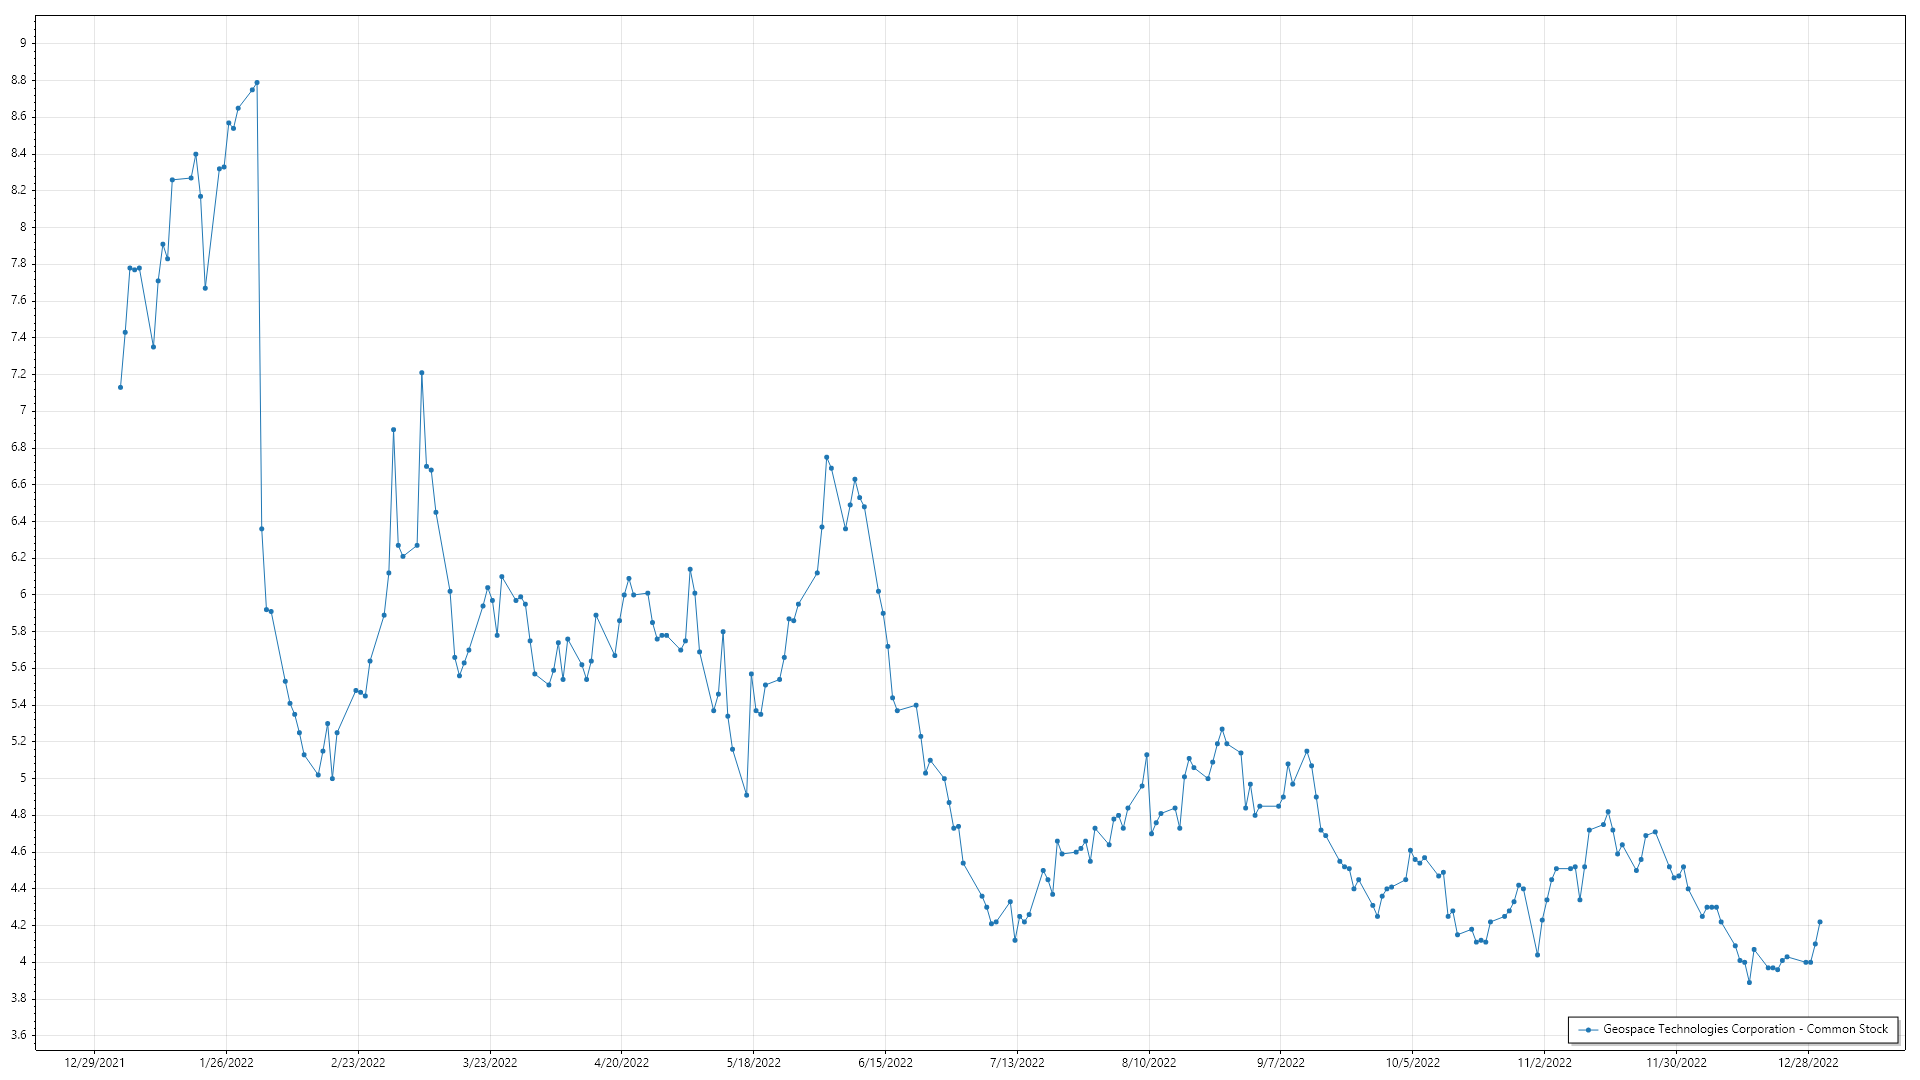Click the 7 label on the y-axis
The width and height of the screenshot is (1920, 1080).
point(23,410)
